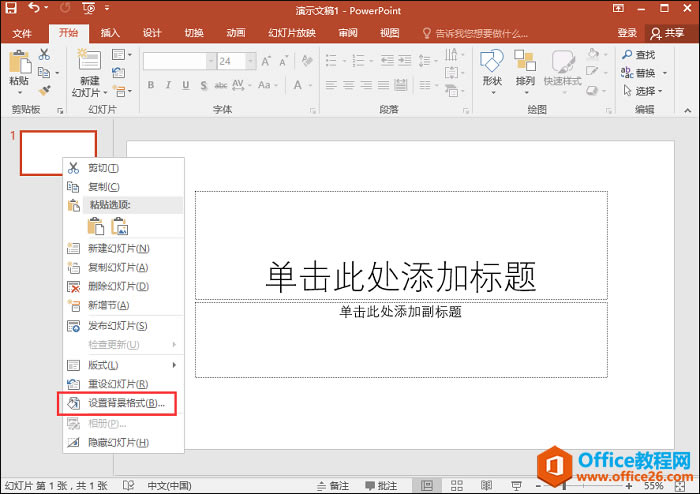Click Reading view icon in status bar
700x494 pixels.
coord(487,486)
